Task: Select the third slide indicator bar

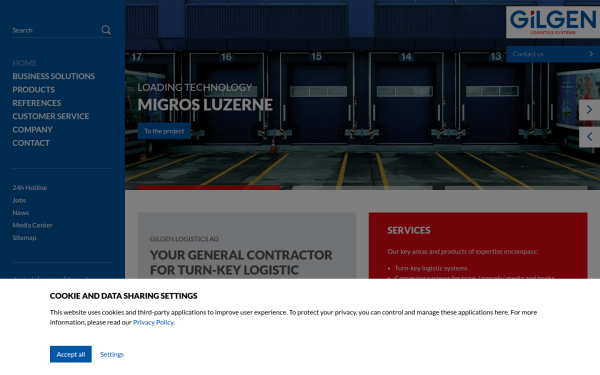Action: pyautogui.click(x=516, y=188)
